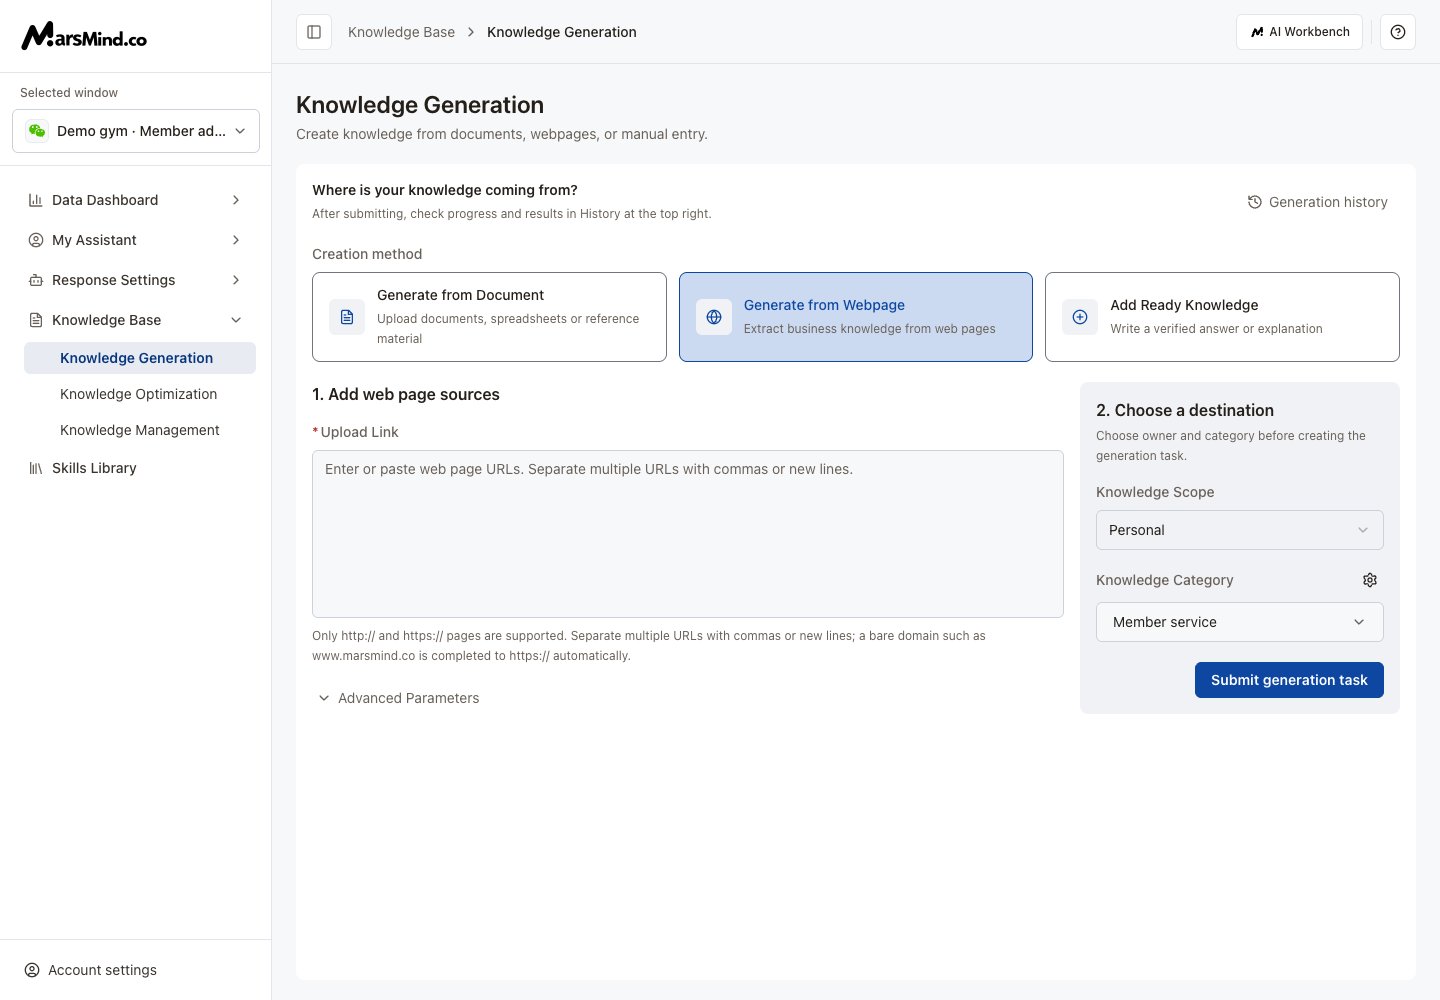Click the document icon in Generate from Document

347,317
